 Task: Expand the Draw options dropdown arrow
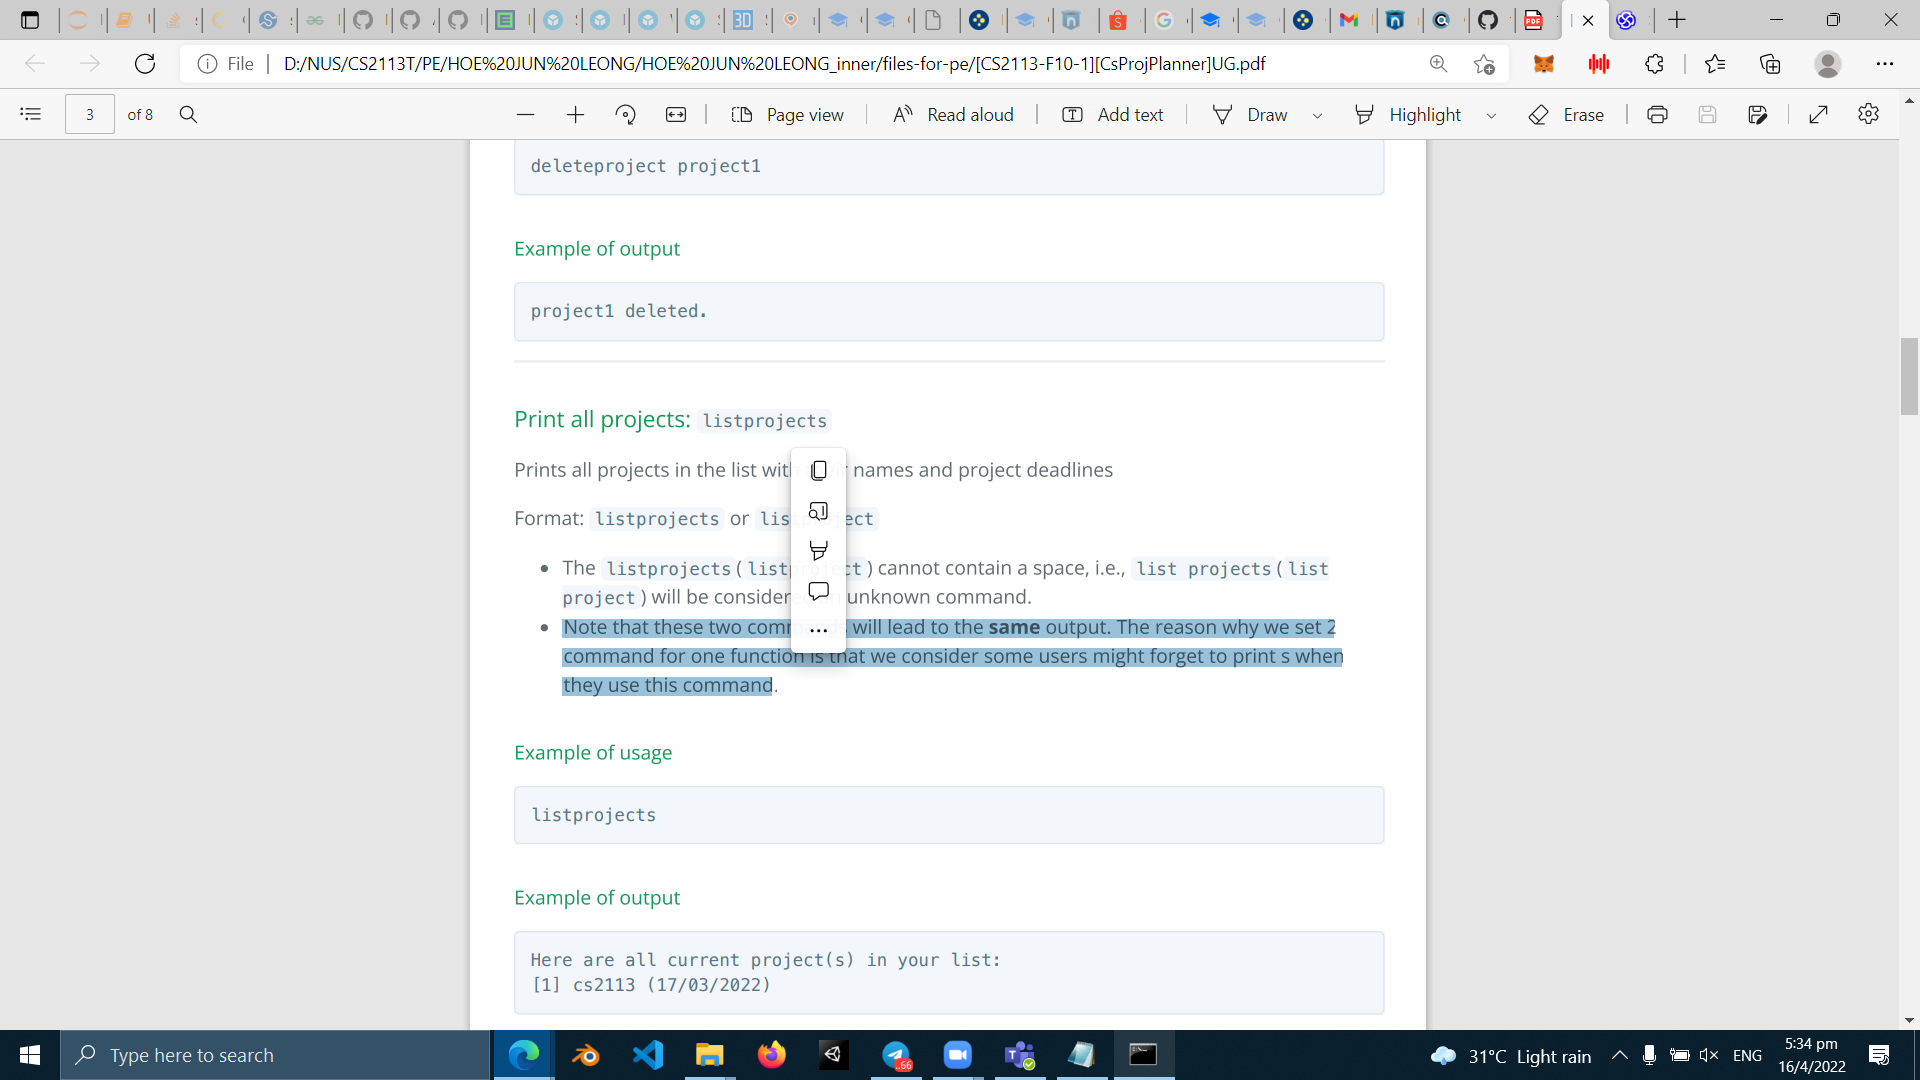[1317, 116]
